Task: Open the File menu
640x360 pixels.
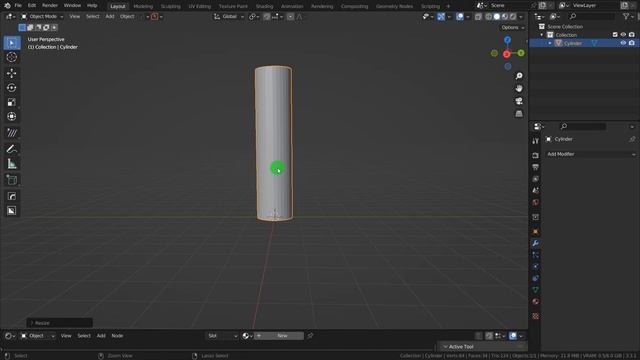Action: coord(18,6)
